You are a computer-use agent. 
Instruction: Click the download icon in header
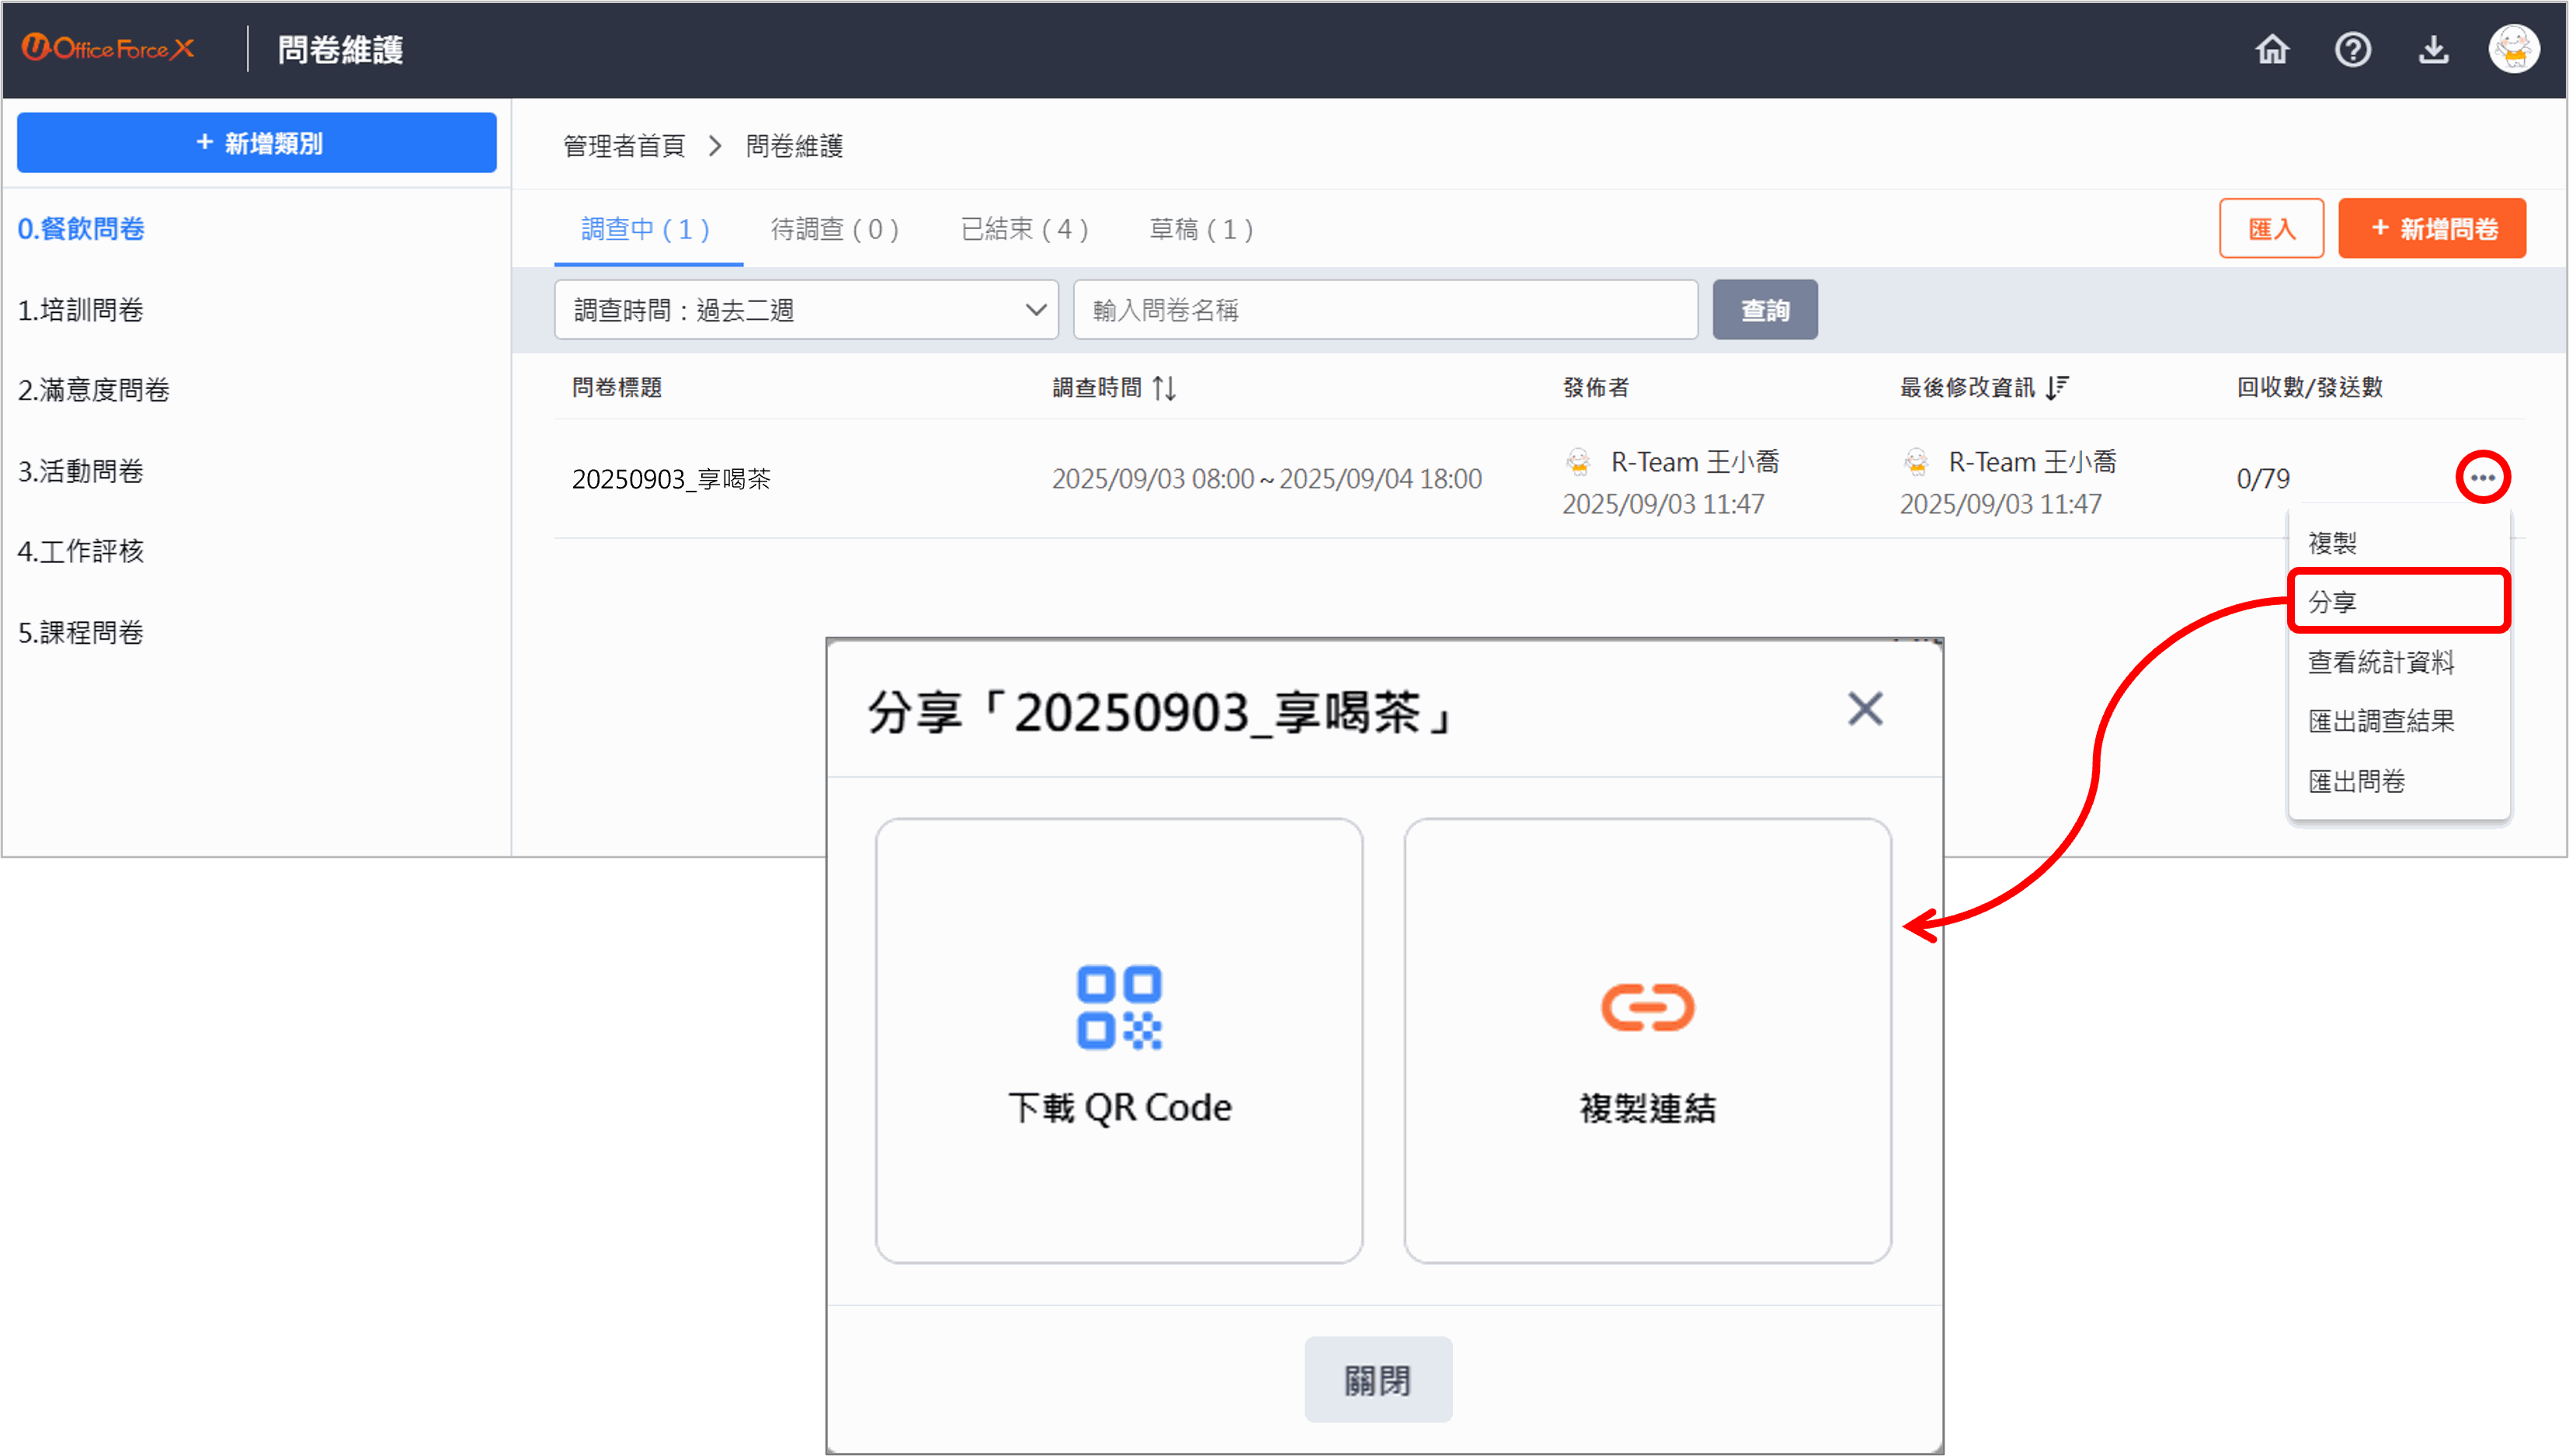[x=2433, y=49]
